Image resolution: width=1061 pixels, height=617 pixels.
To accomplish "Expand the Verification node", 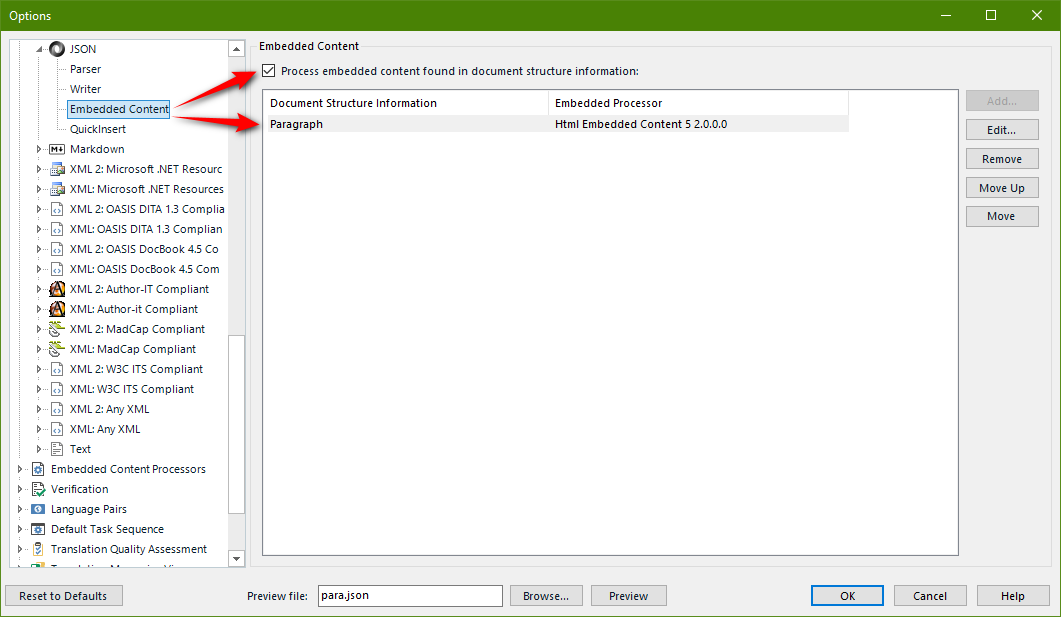I will (x=20, y=489).
